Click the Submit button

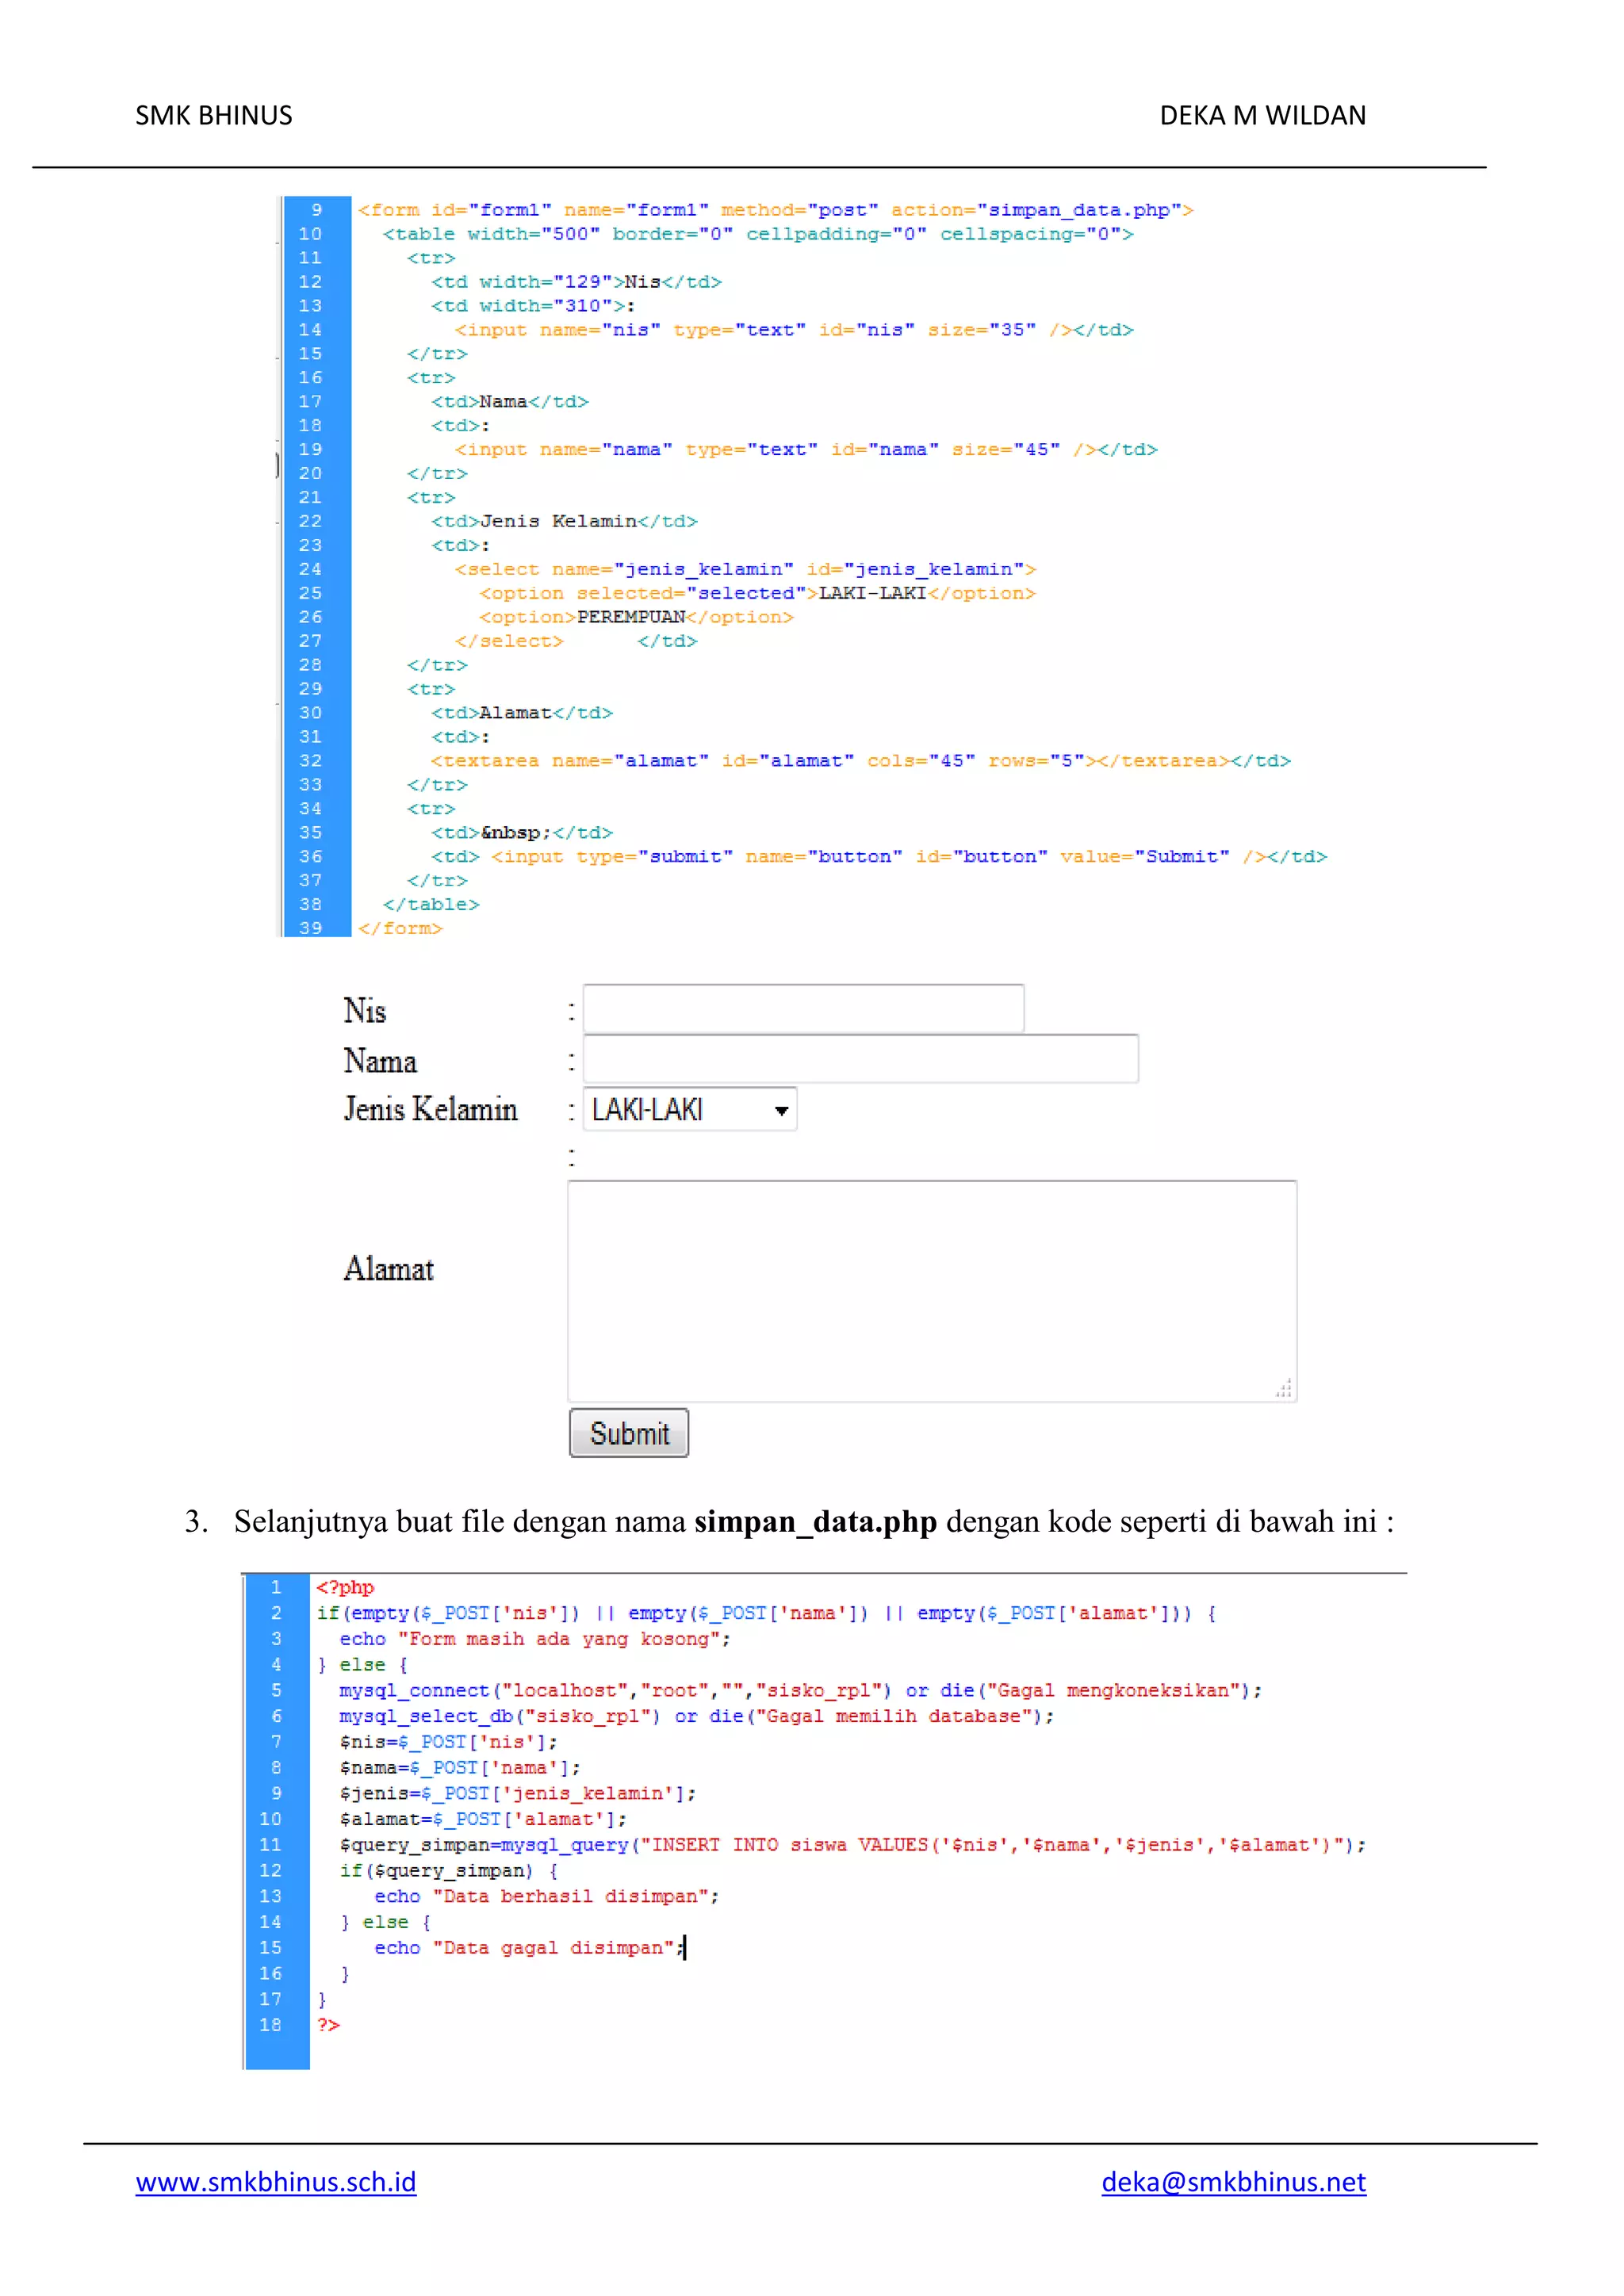point(629,1433)
